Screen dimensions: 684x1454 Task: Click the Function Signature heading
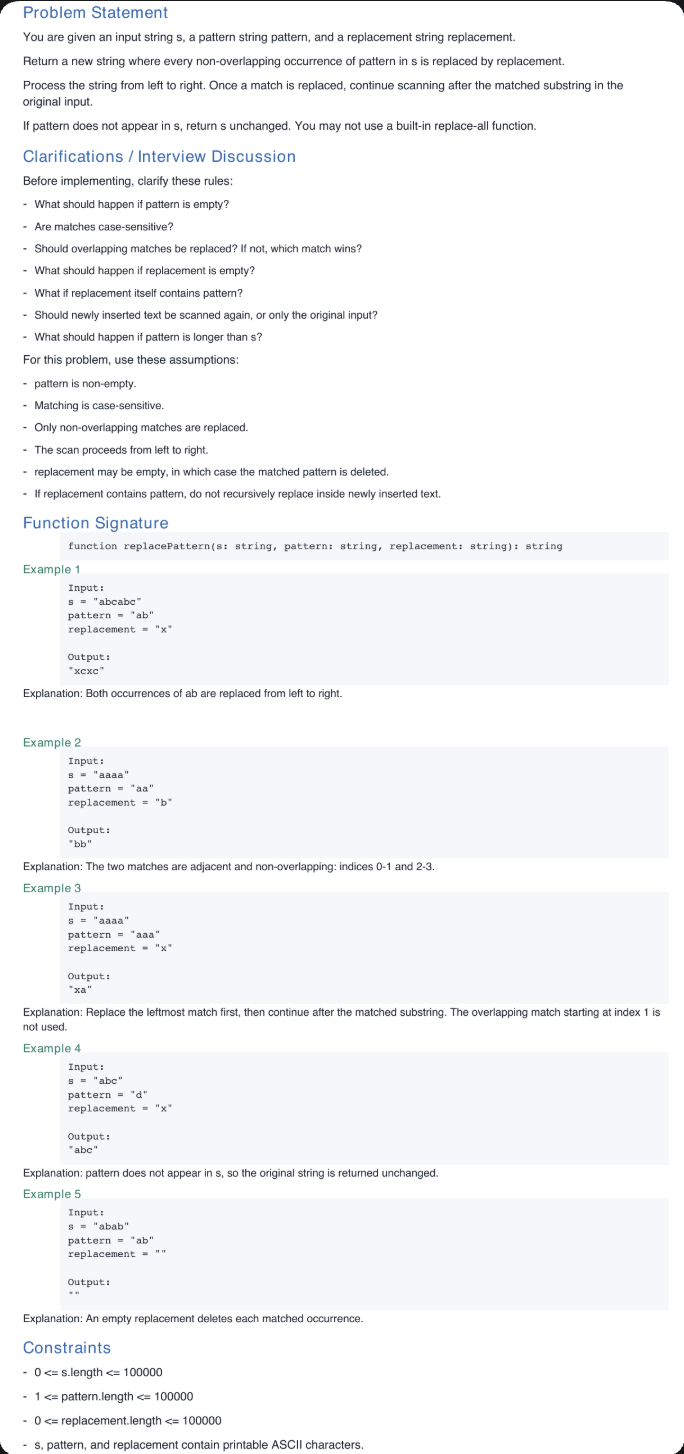(95, 523)
